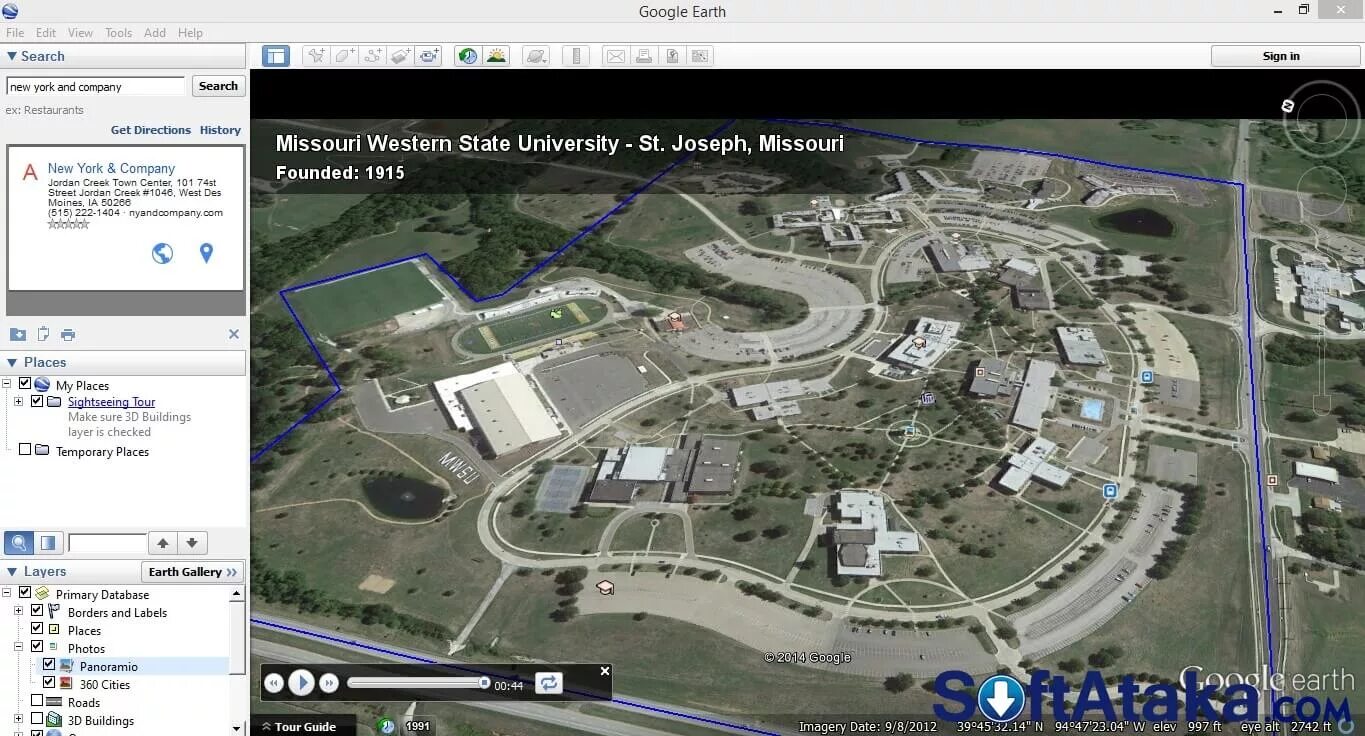Image resolution: width=1365 pixels, height=736 pixels.
Task: Open the planet switcher icon
Action: pyautogui.click(x=536, y=56)
